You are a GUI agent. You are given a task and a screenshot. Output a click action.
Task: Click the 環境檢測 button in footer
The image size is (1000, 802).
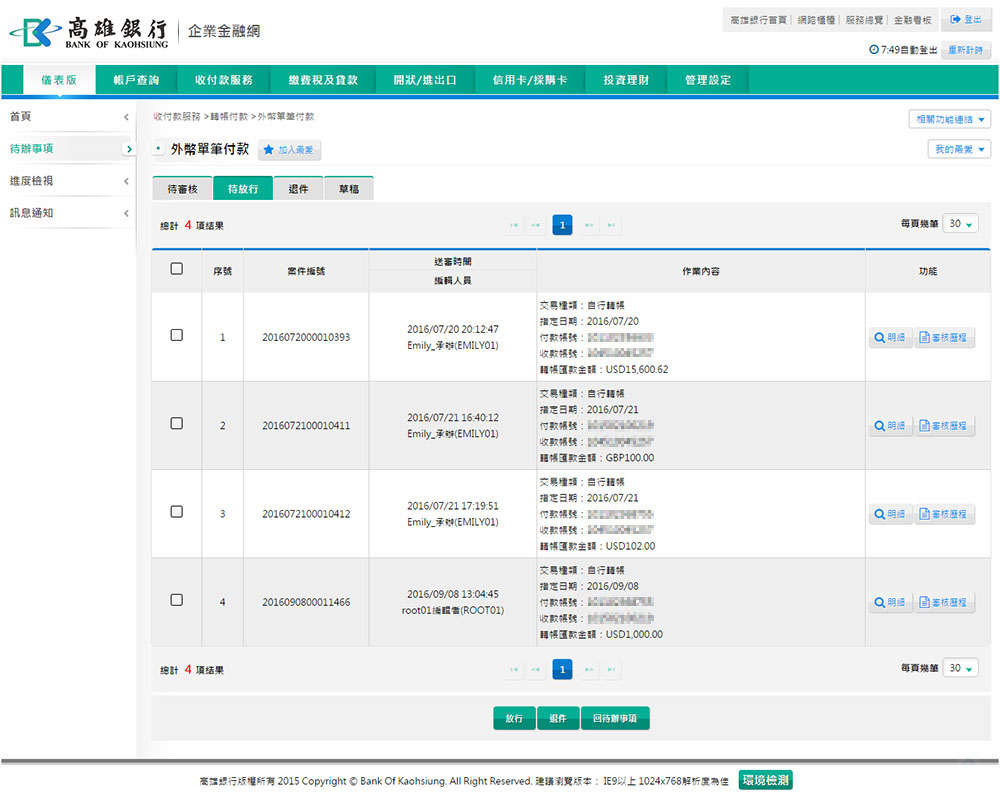click(x=766, y=780)
